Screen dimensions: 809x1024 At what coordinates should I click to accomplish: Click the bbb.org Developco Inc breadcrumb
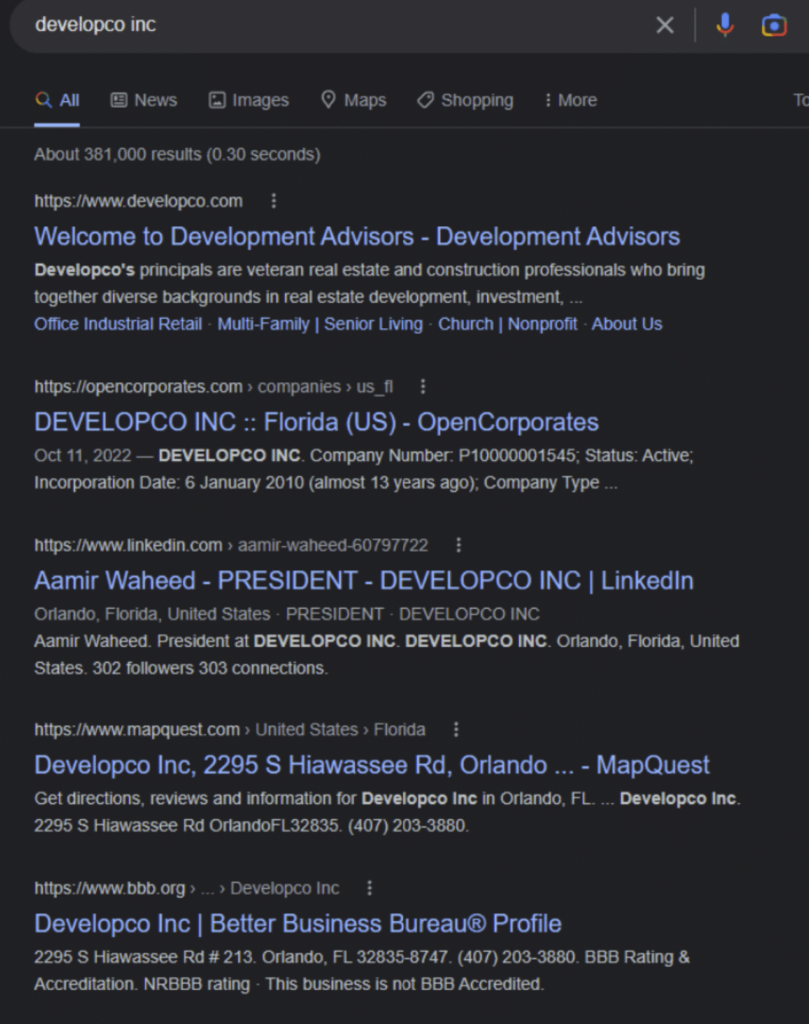point(187,888)
